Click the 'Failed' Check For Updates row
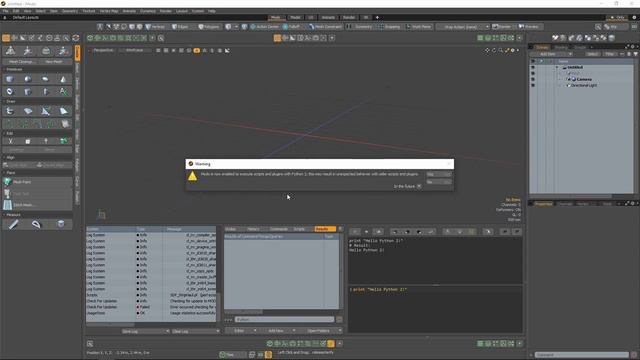 tap(151, 307)
